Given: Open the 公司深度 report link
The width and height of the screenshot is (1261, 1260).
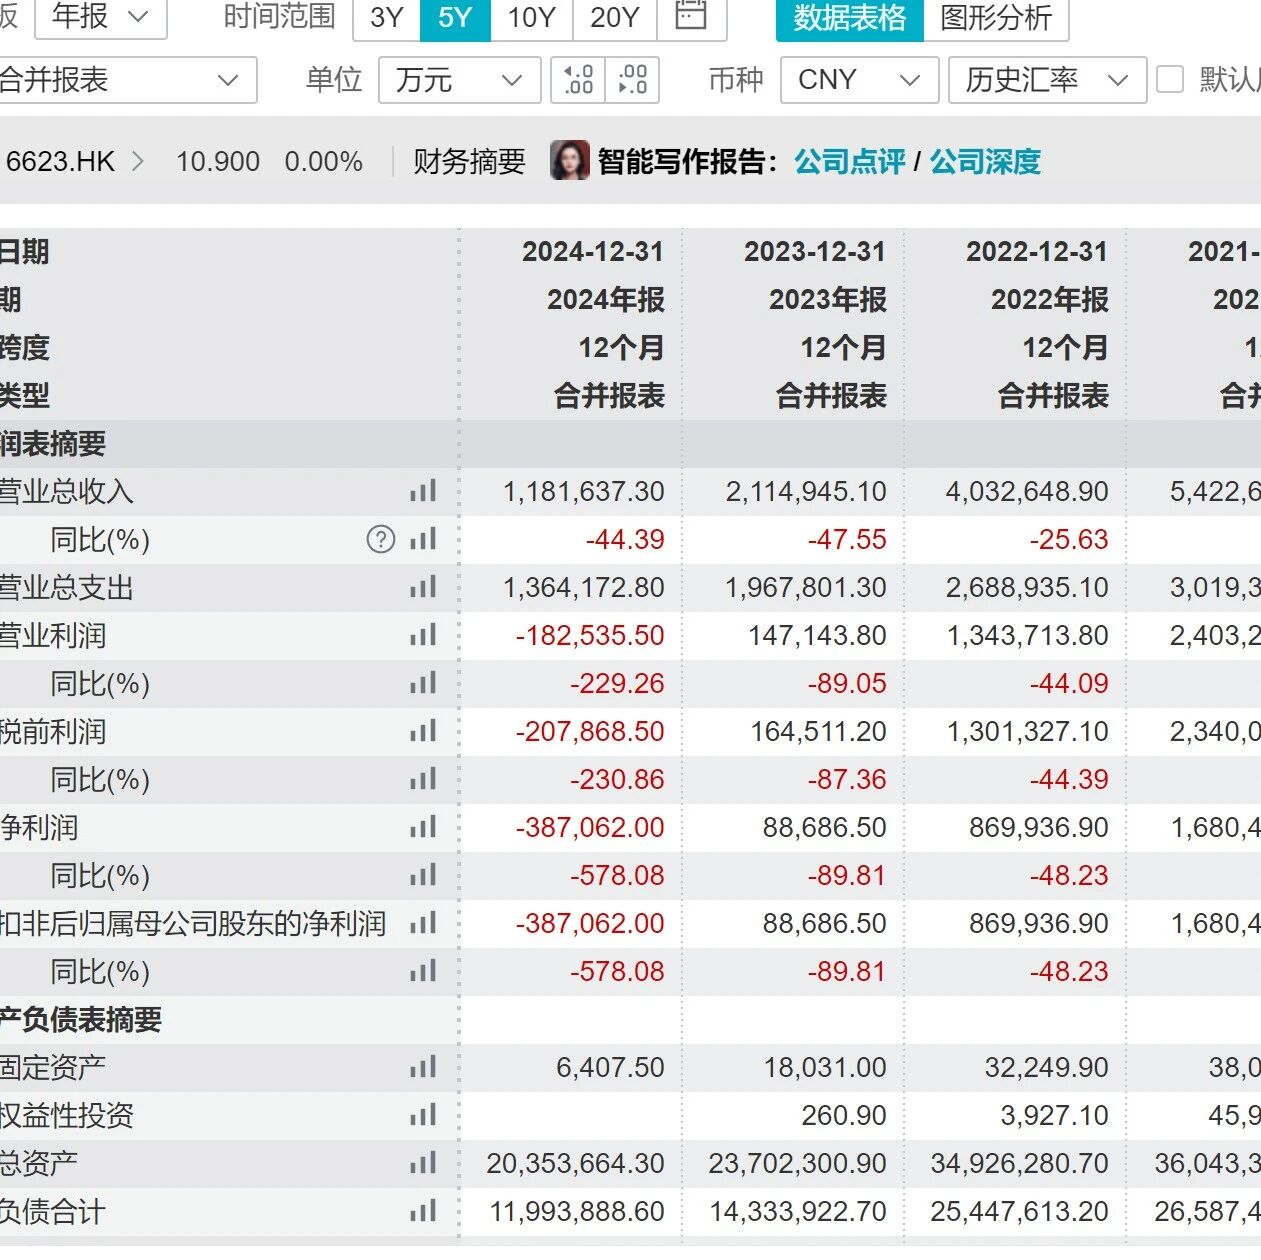Looking at the screenshot, I should pos(986,161).
